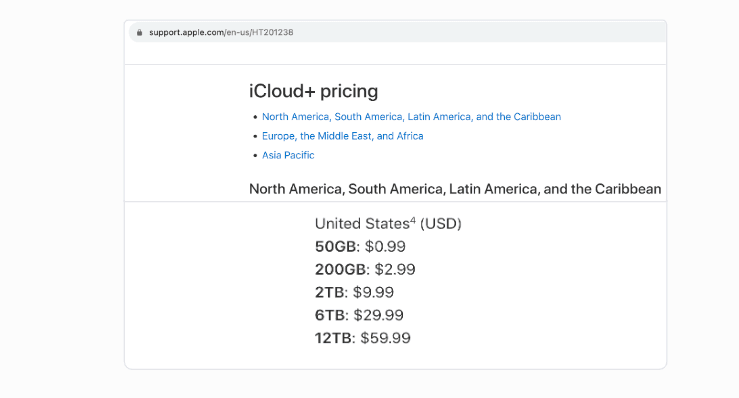Open North America, South America link
The image size is (739, 398).
[x=411, y=116]
